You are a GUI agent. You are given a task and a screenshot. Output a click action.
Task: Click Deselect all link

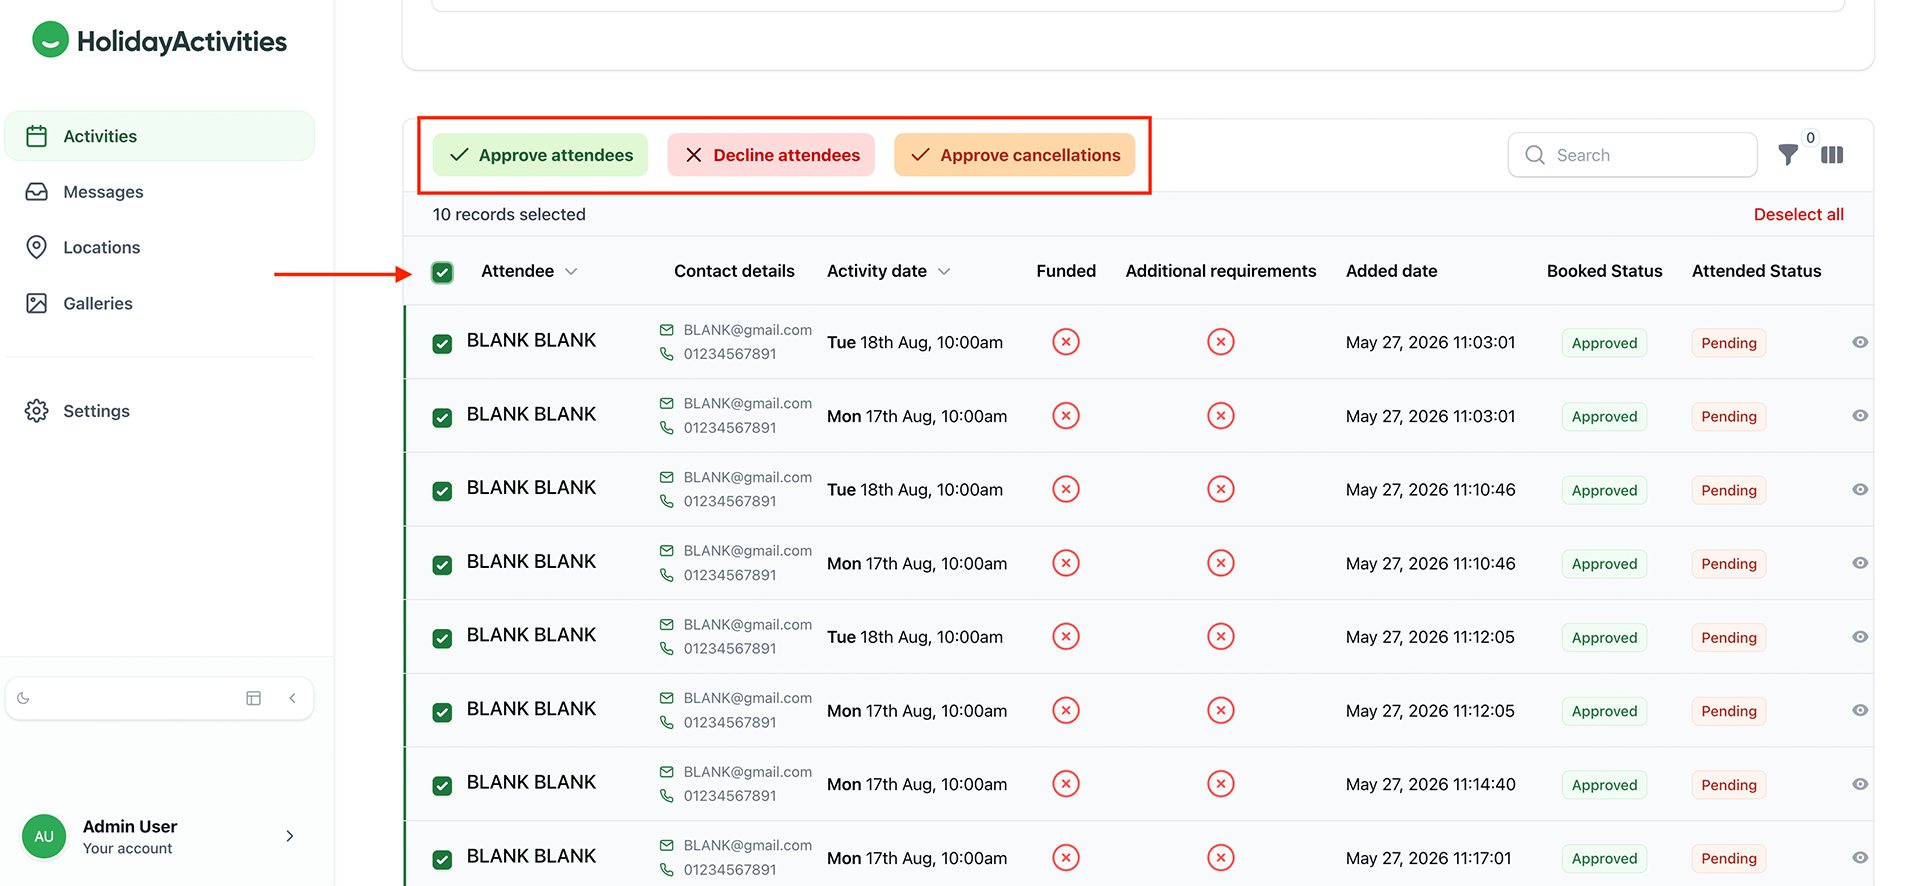coord(1798,214)
